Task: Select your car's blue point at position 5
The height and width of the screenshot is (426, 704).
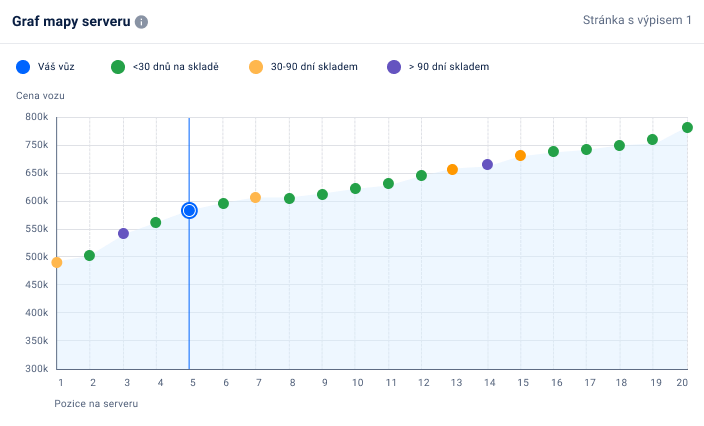Action: pos(189,210)
